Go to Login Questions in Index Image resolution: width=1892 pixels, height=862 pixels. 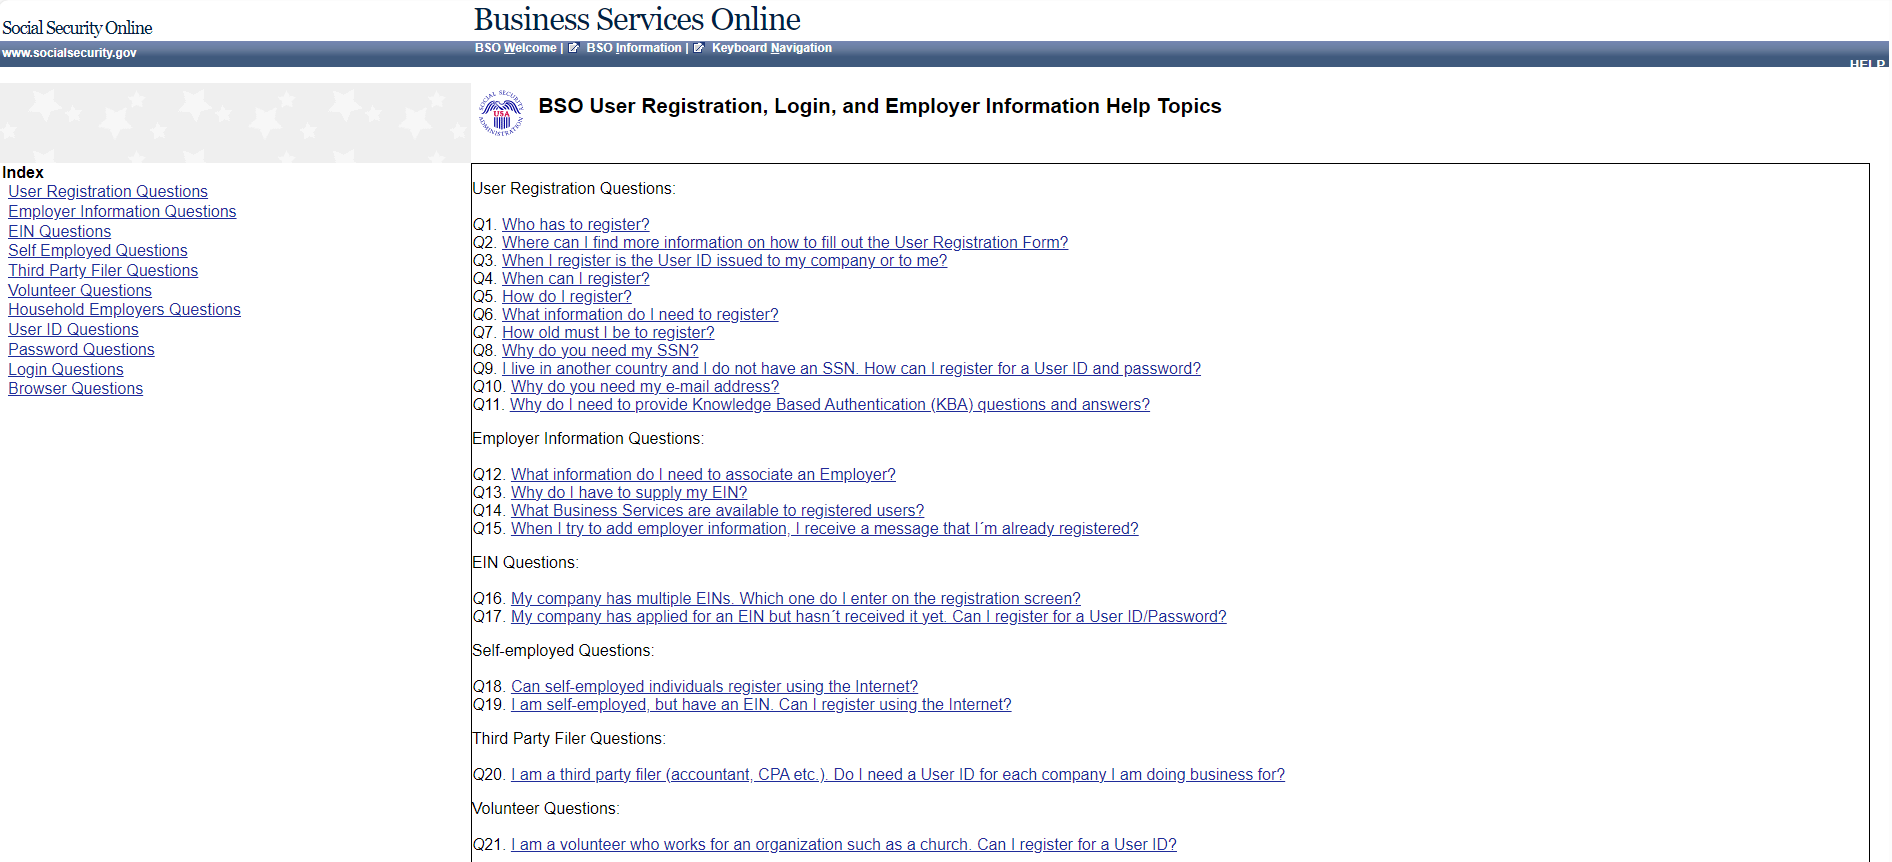point(66,370)
